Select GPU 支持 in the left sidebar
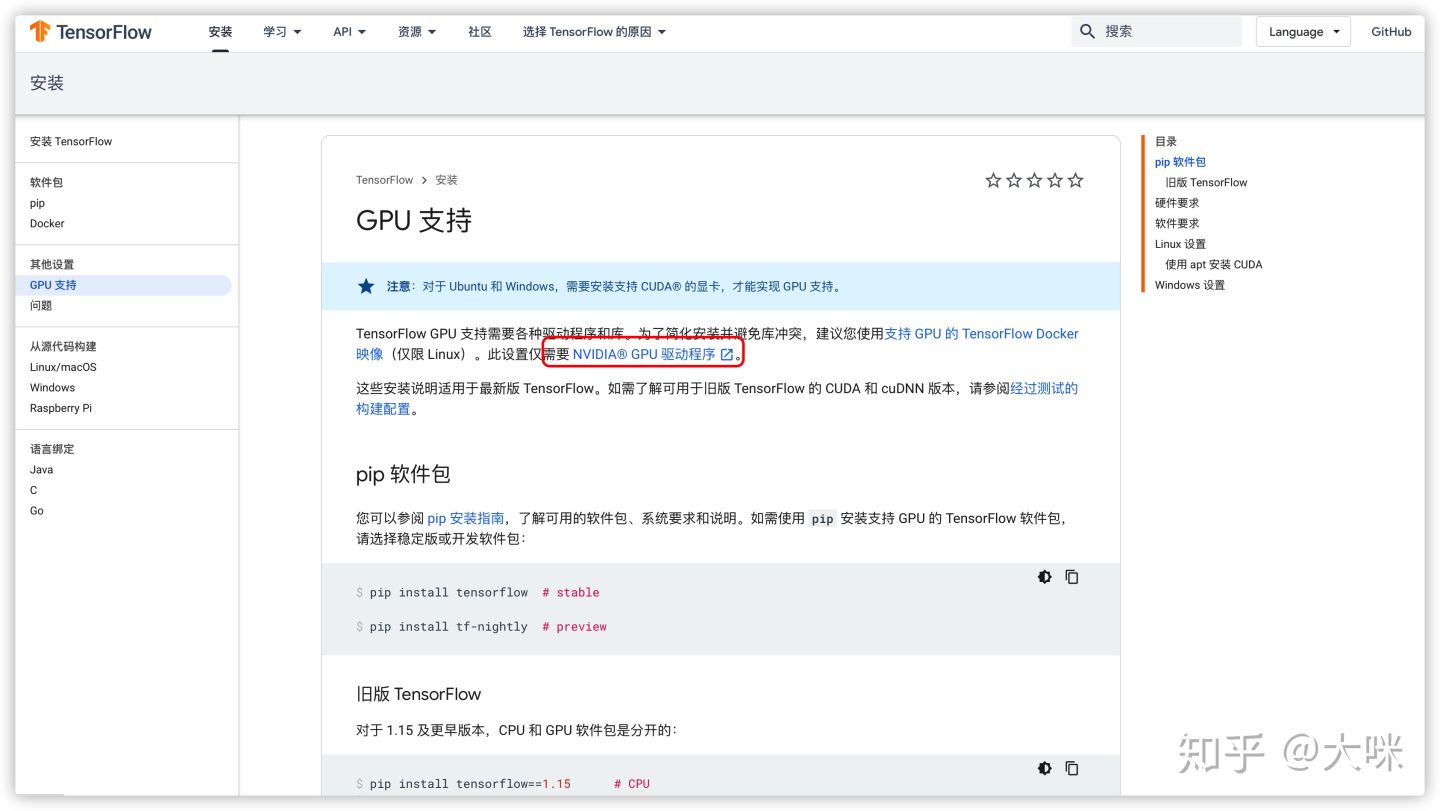The image size is (1440, 811). point(52,285)
